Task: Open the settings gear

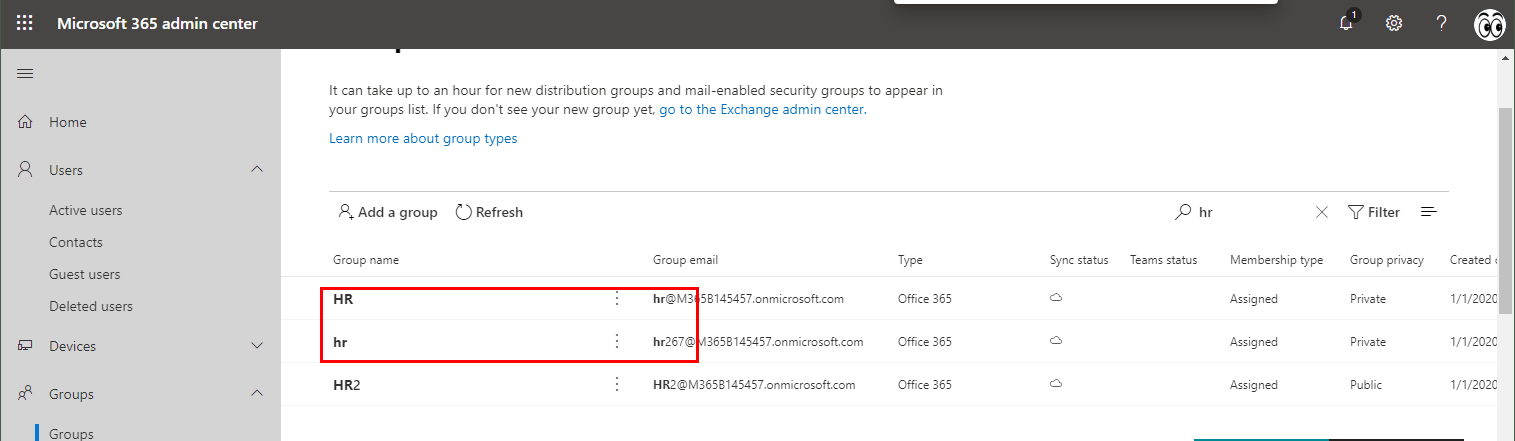Action: pos(1393,23)
